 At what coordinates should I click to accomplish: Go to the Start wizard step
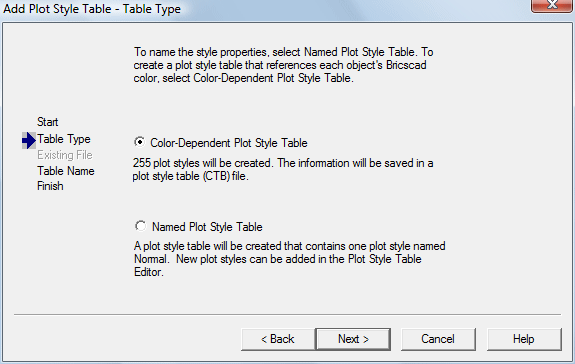48,122
